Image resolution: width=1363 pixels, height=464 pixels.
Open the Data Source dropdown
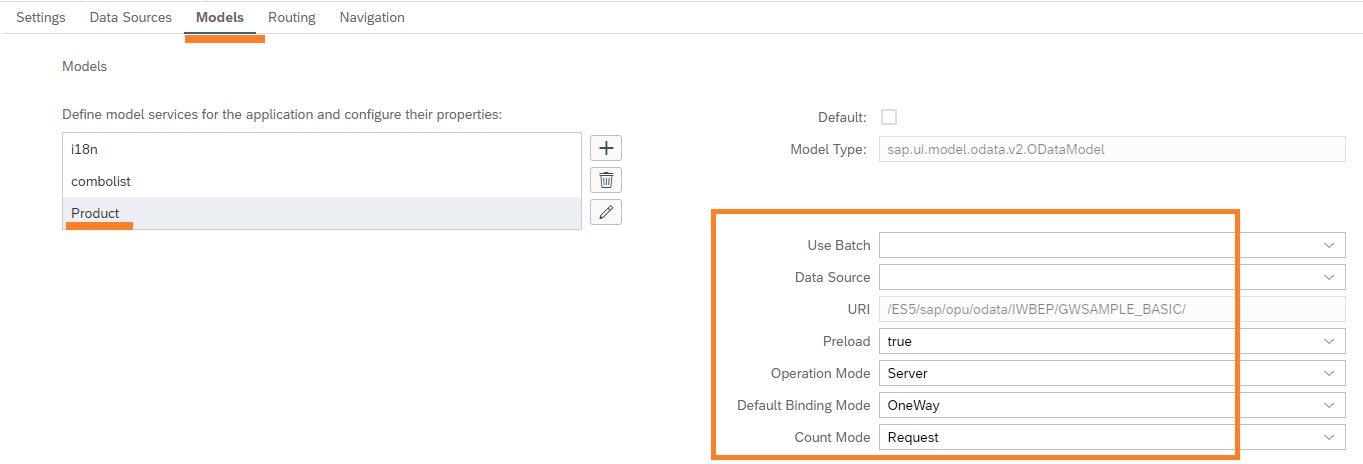(1328, 277)
